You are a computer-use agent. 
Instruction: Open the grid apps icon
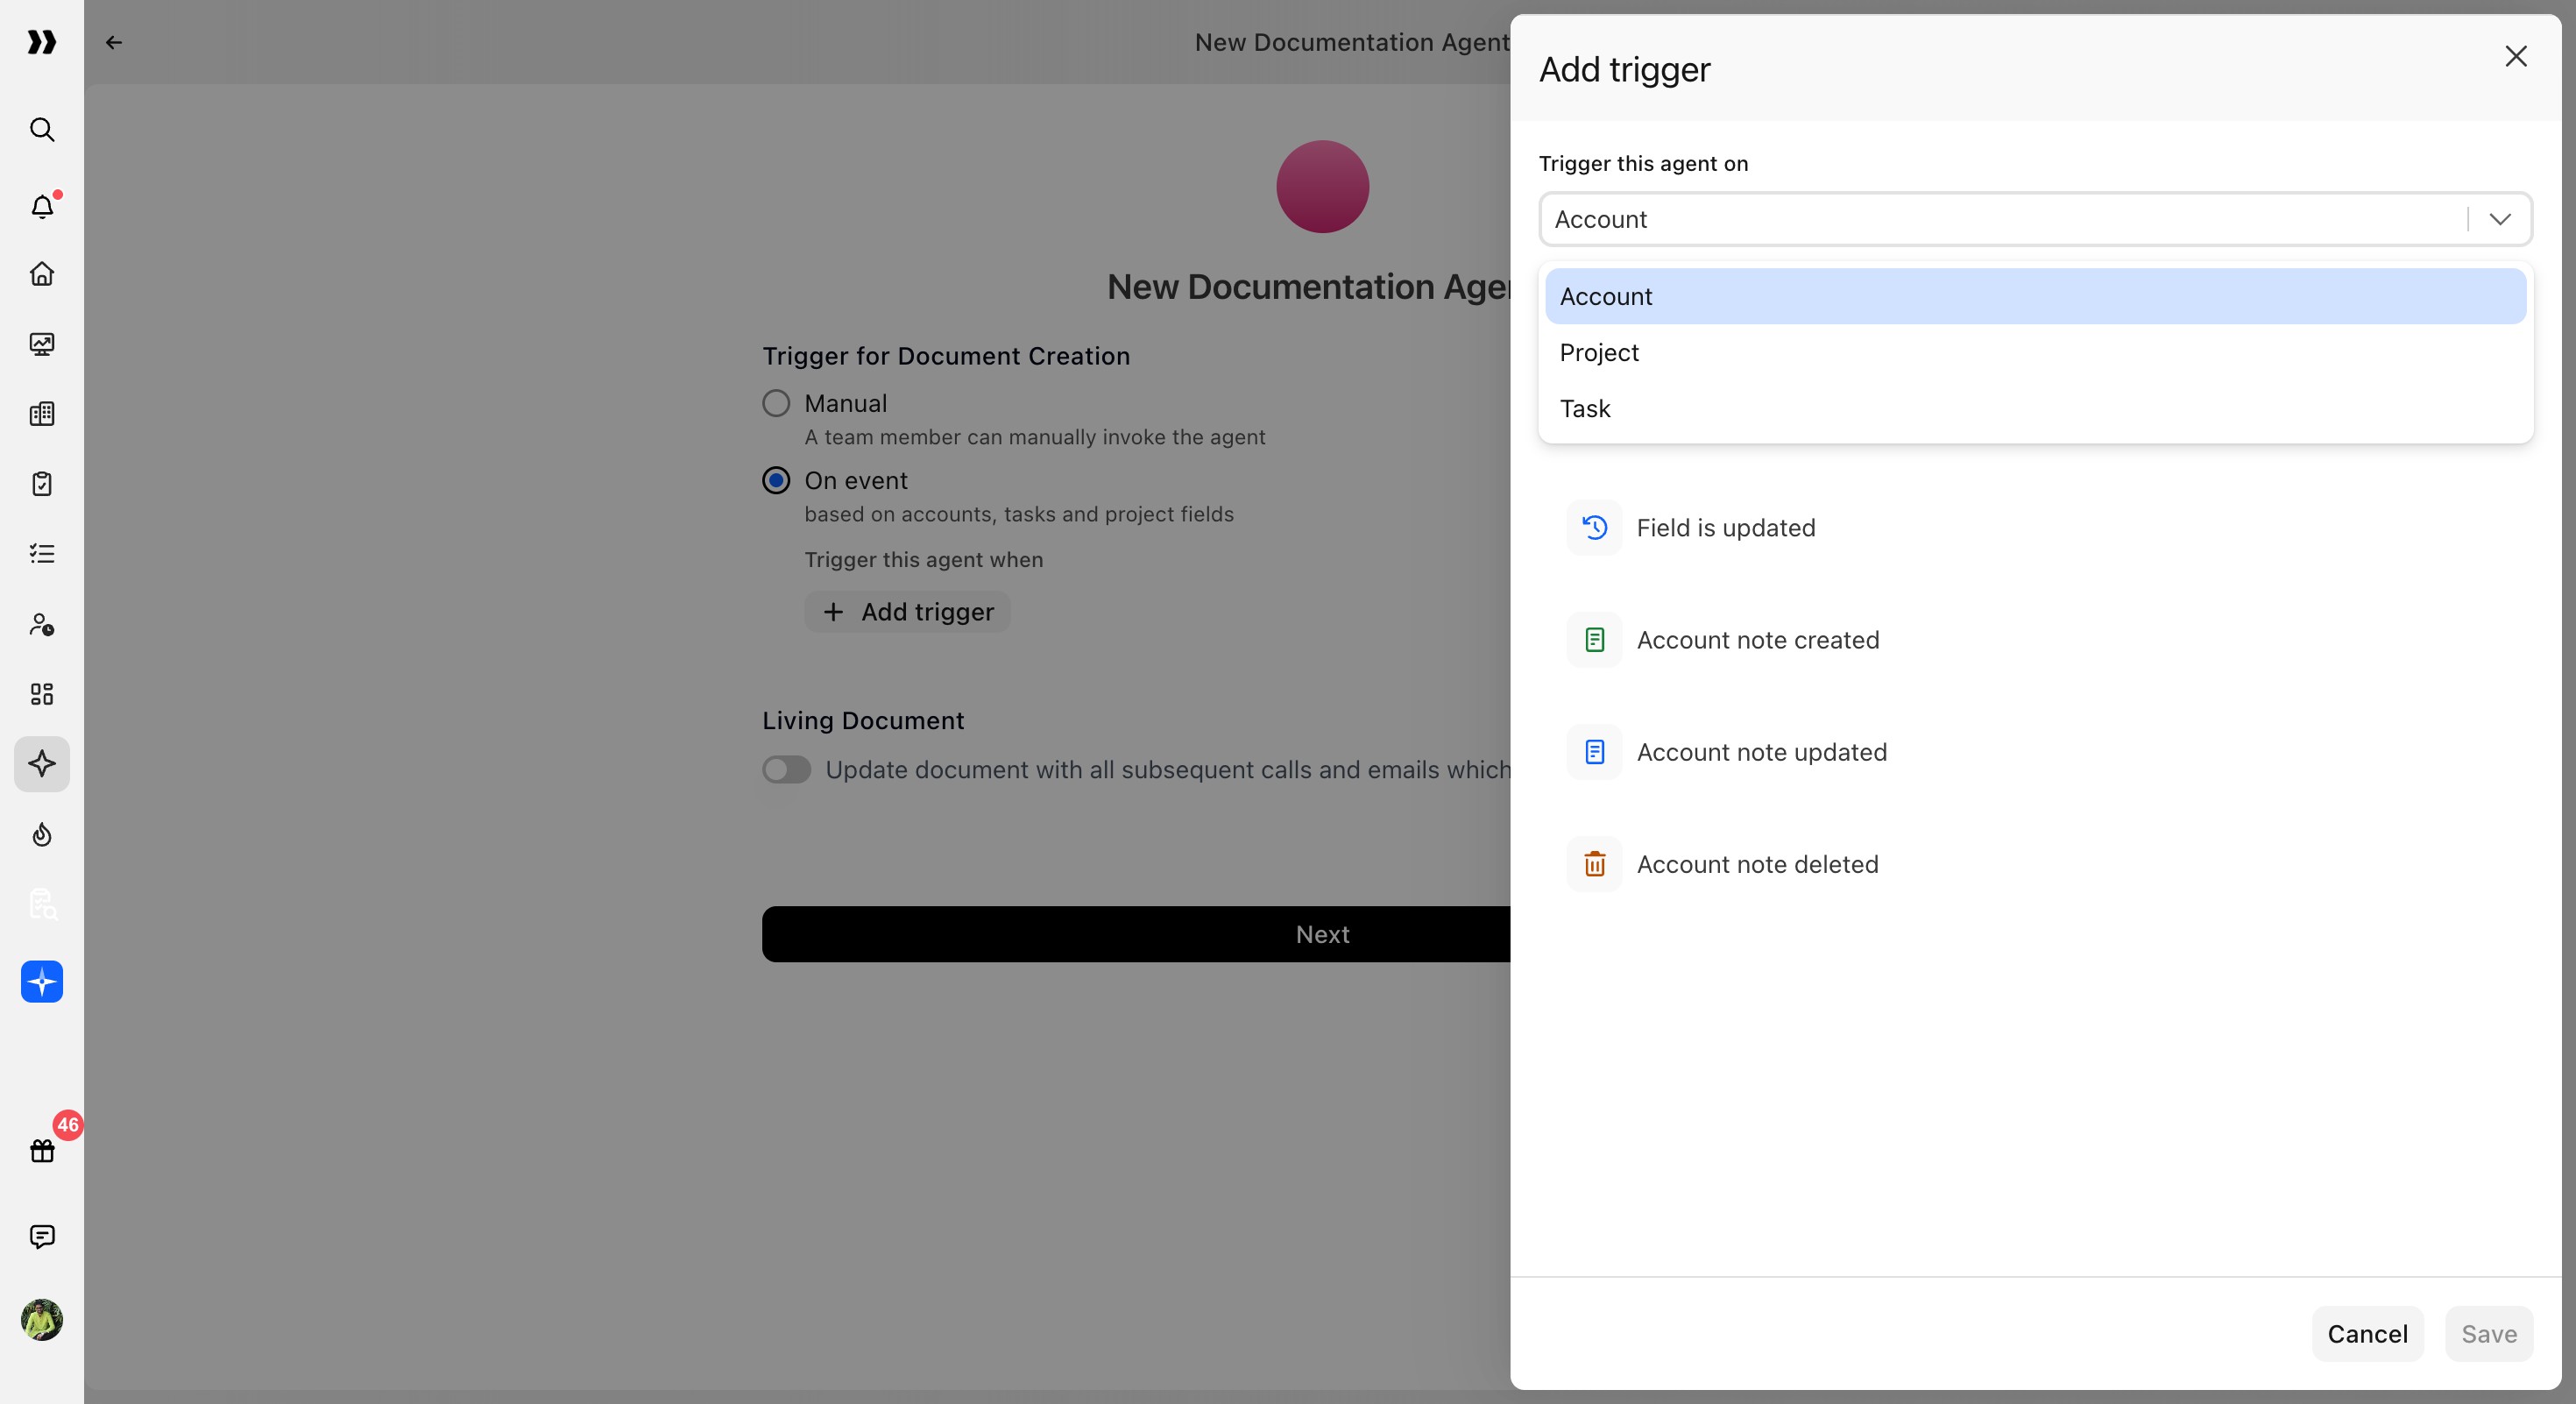42,694
